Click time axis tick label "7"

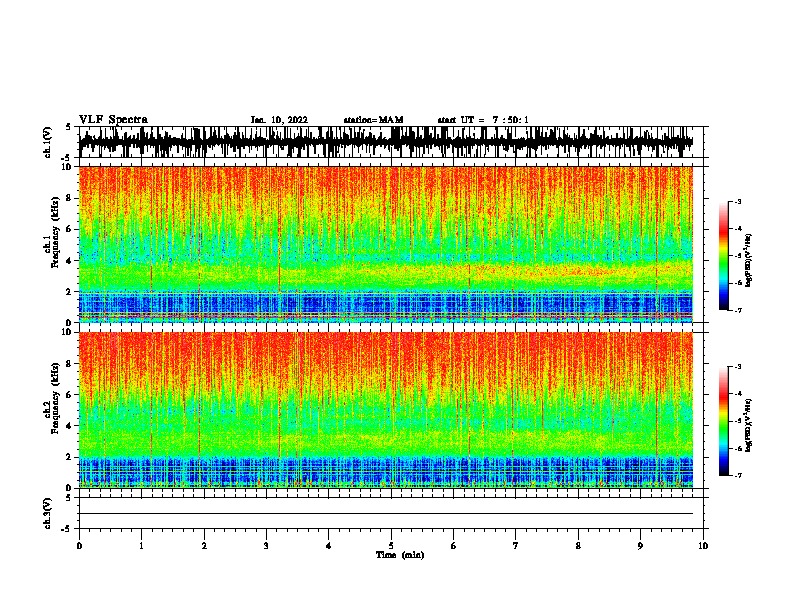pos(516,546)
